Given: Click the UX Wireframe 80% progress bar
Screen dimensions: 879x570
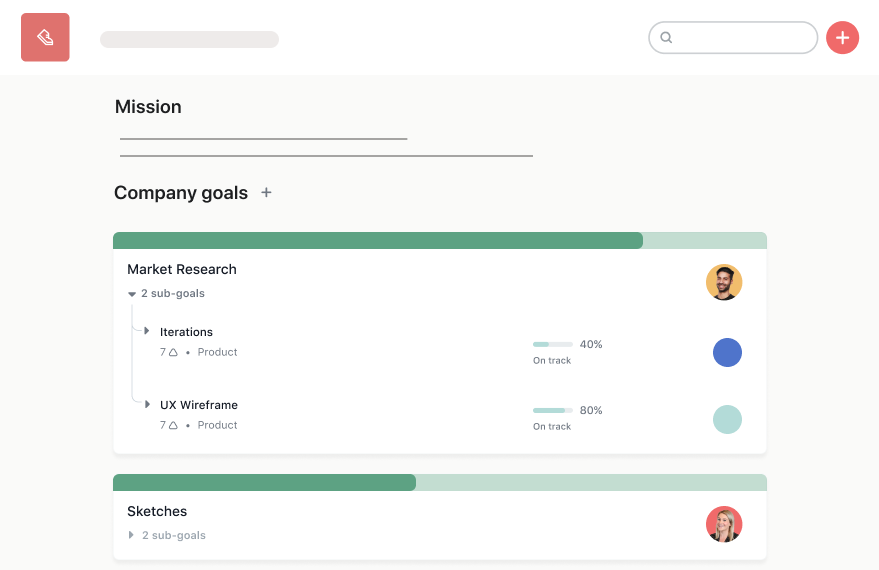Looking at the screenshot, I should [x=552, y=410].
